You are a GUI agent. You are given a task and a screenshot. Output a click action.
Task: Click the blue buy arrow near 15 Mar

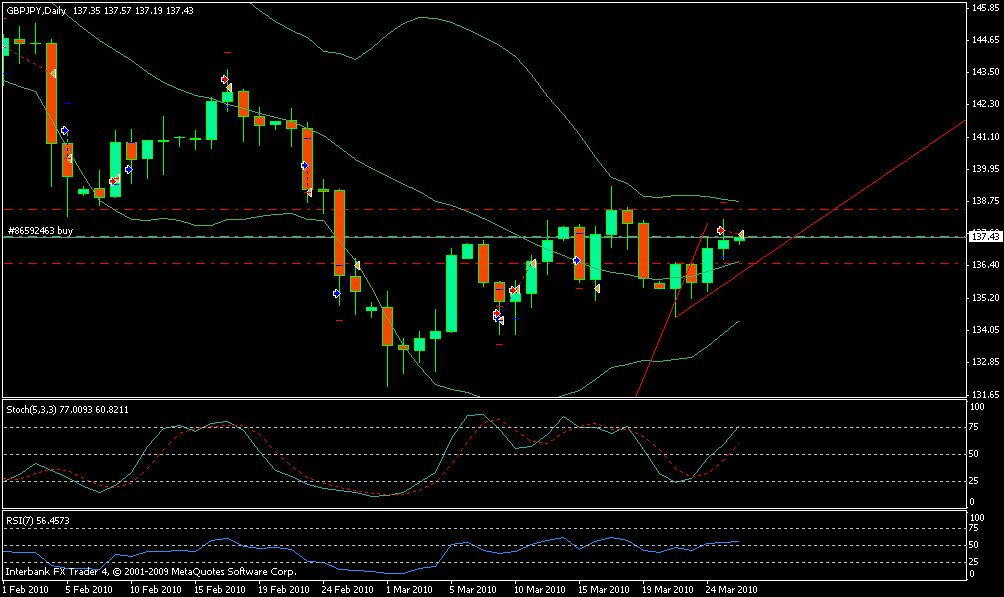(577, 260)
